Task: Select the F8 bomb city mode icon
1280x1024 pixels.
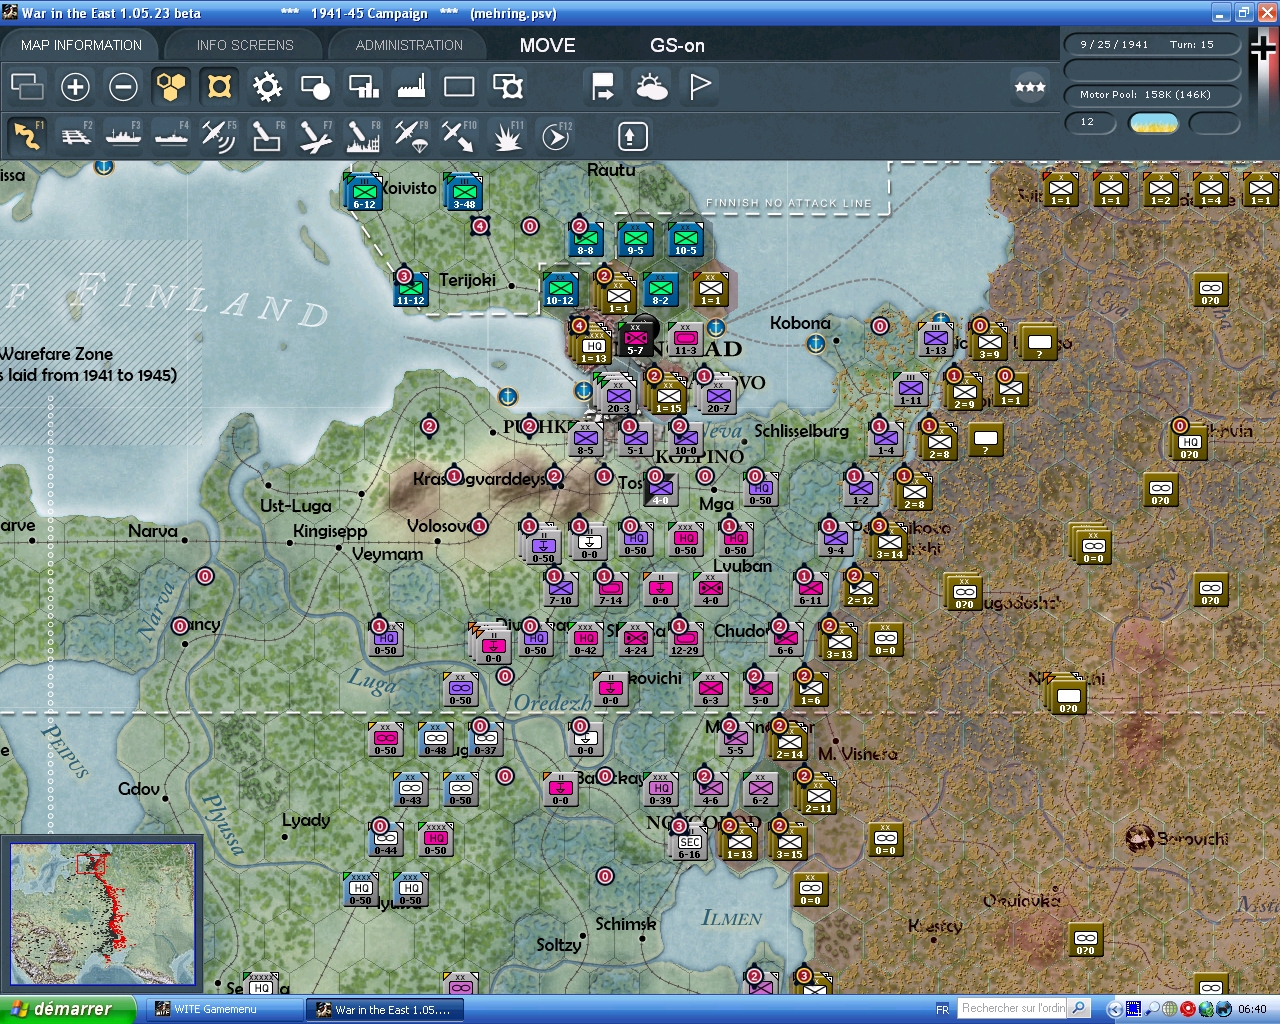Action: (363, 136)
